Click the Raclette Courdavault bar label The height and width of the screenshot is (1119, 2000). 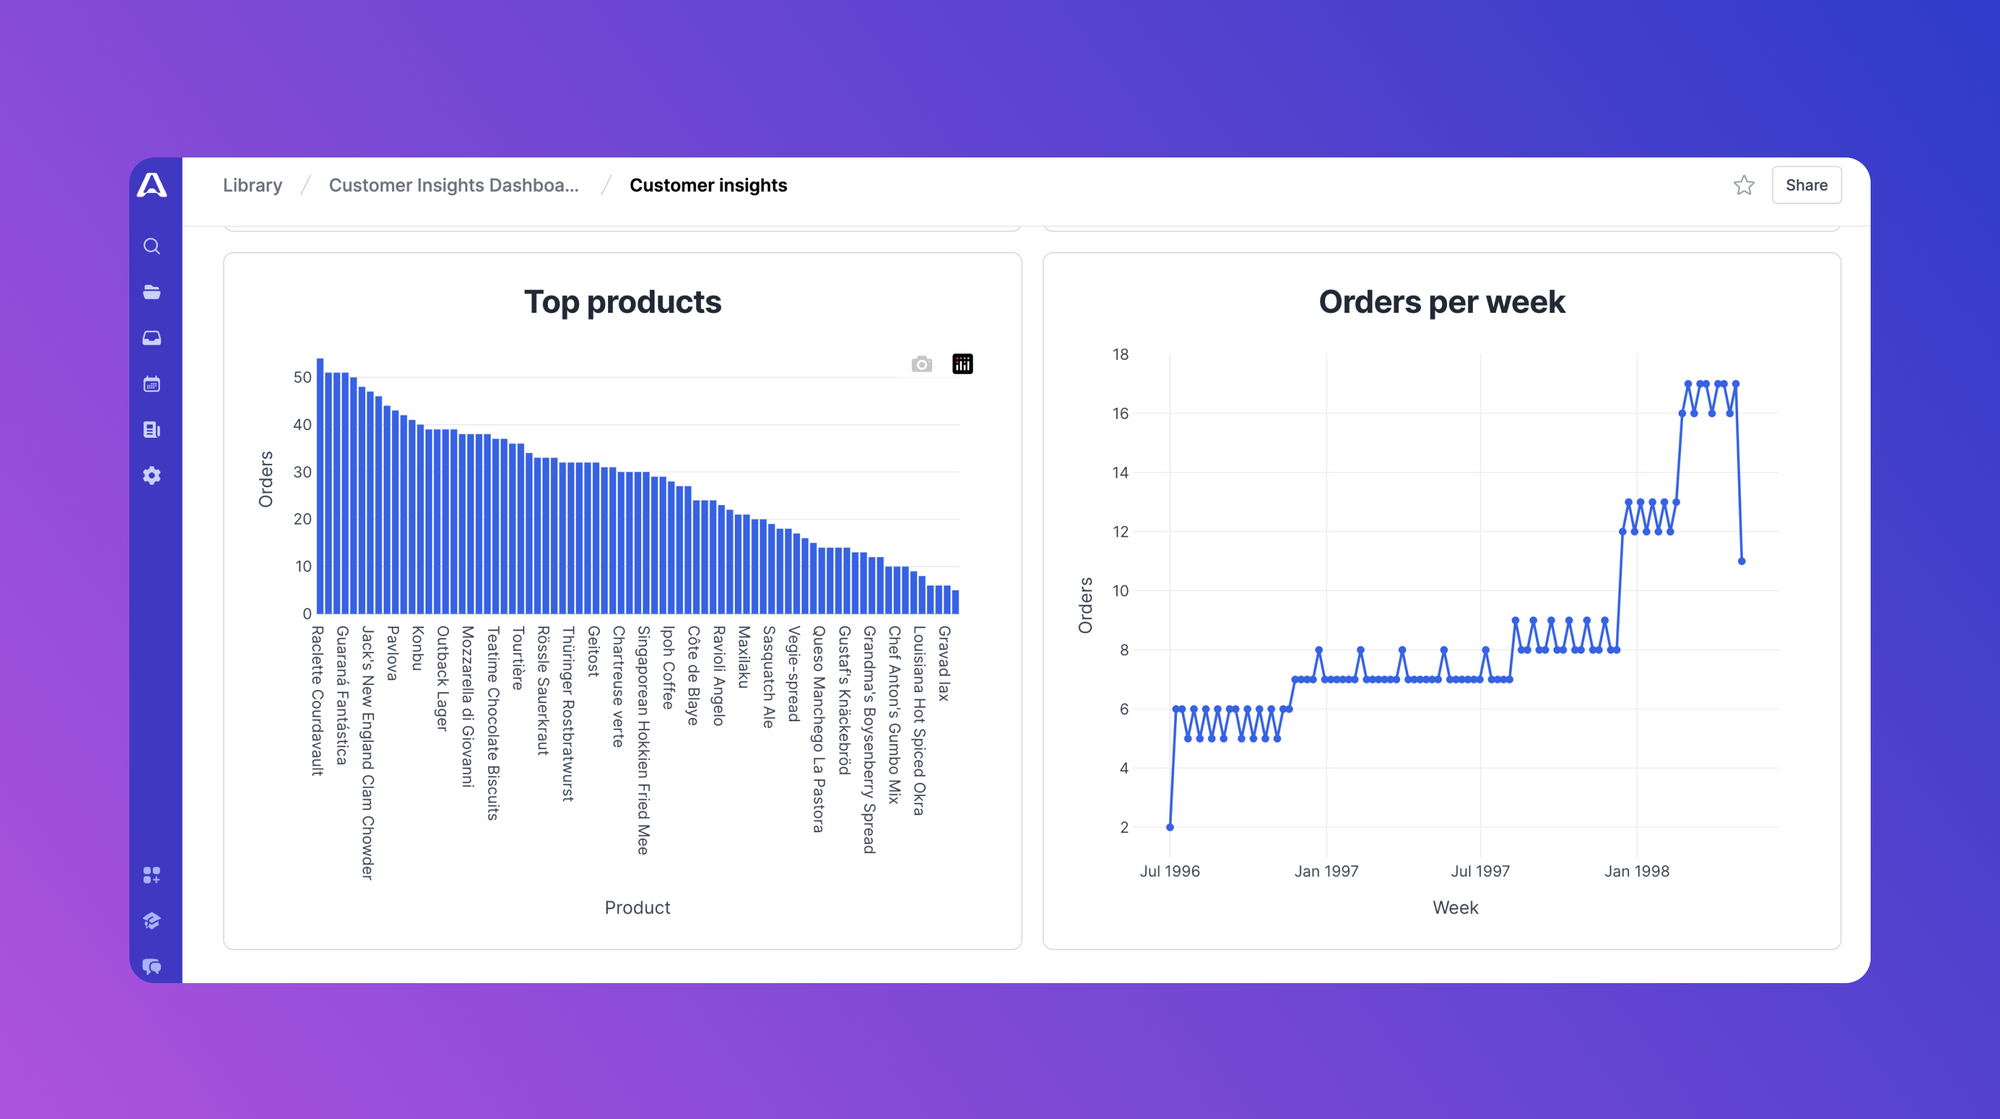(317, 701)
